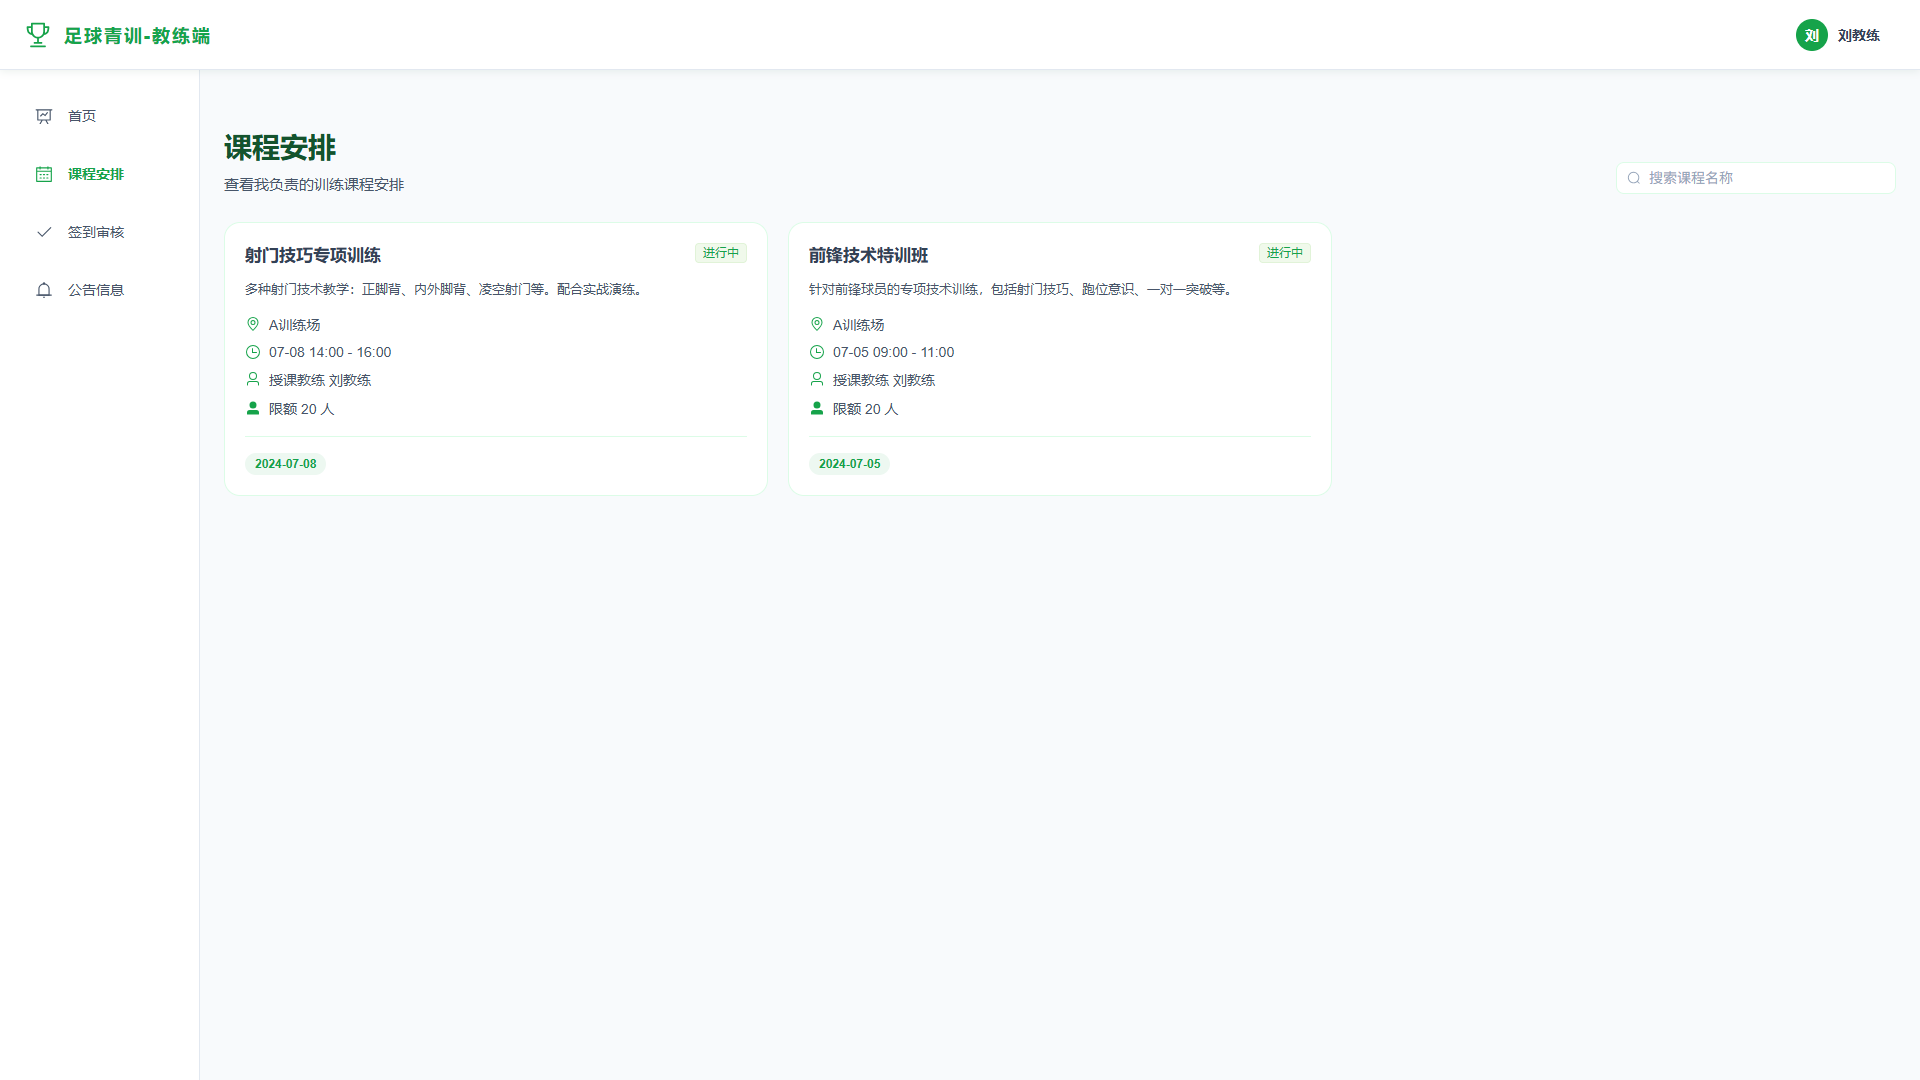The width and height of the screenshot is (1920, 1080).
Task: Click 限额 20 人 in 射门技巧专项训练 card
Action: tap(302, 409)
